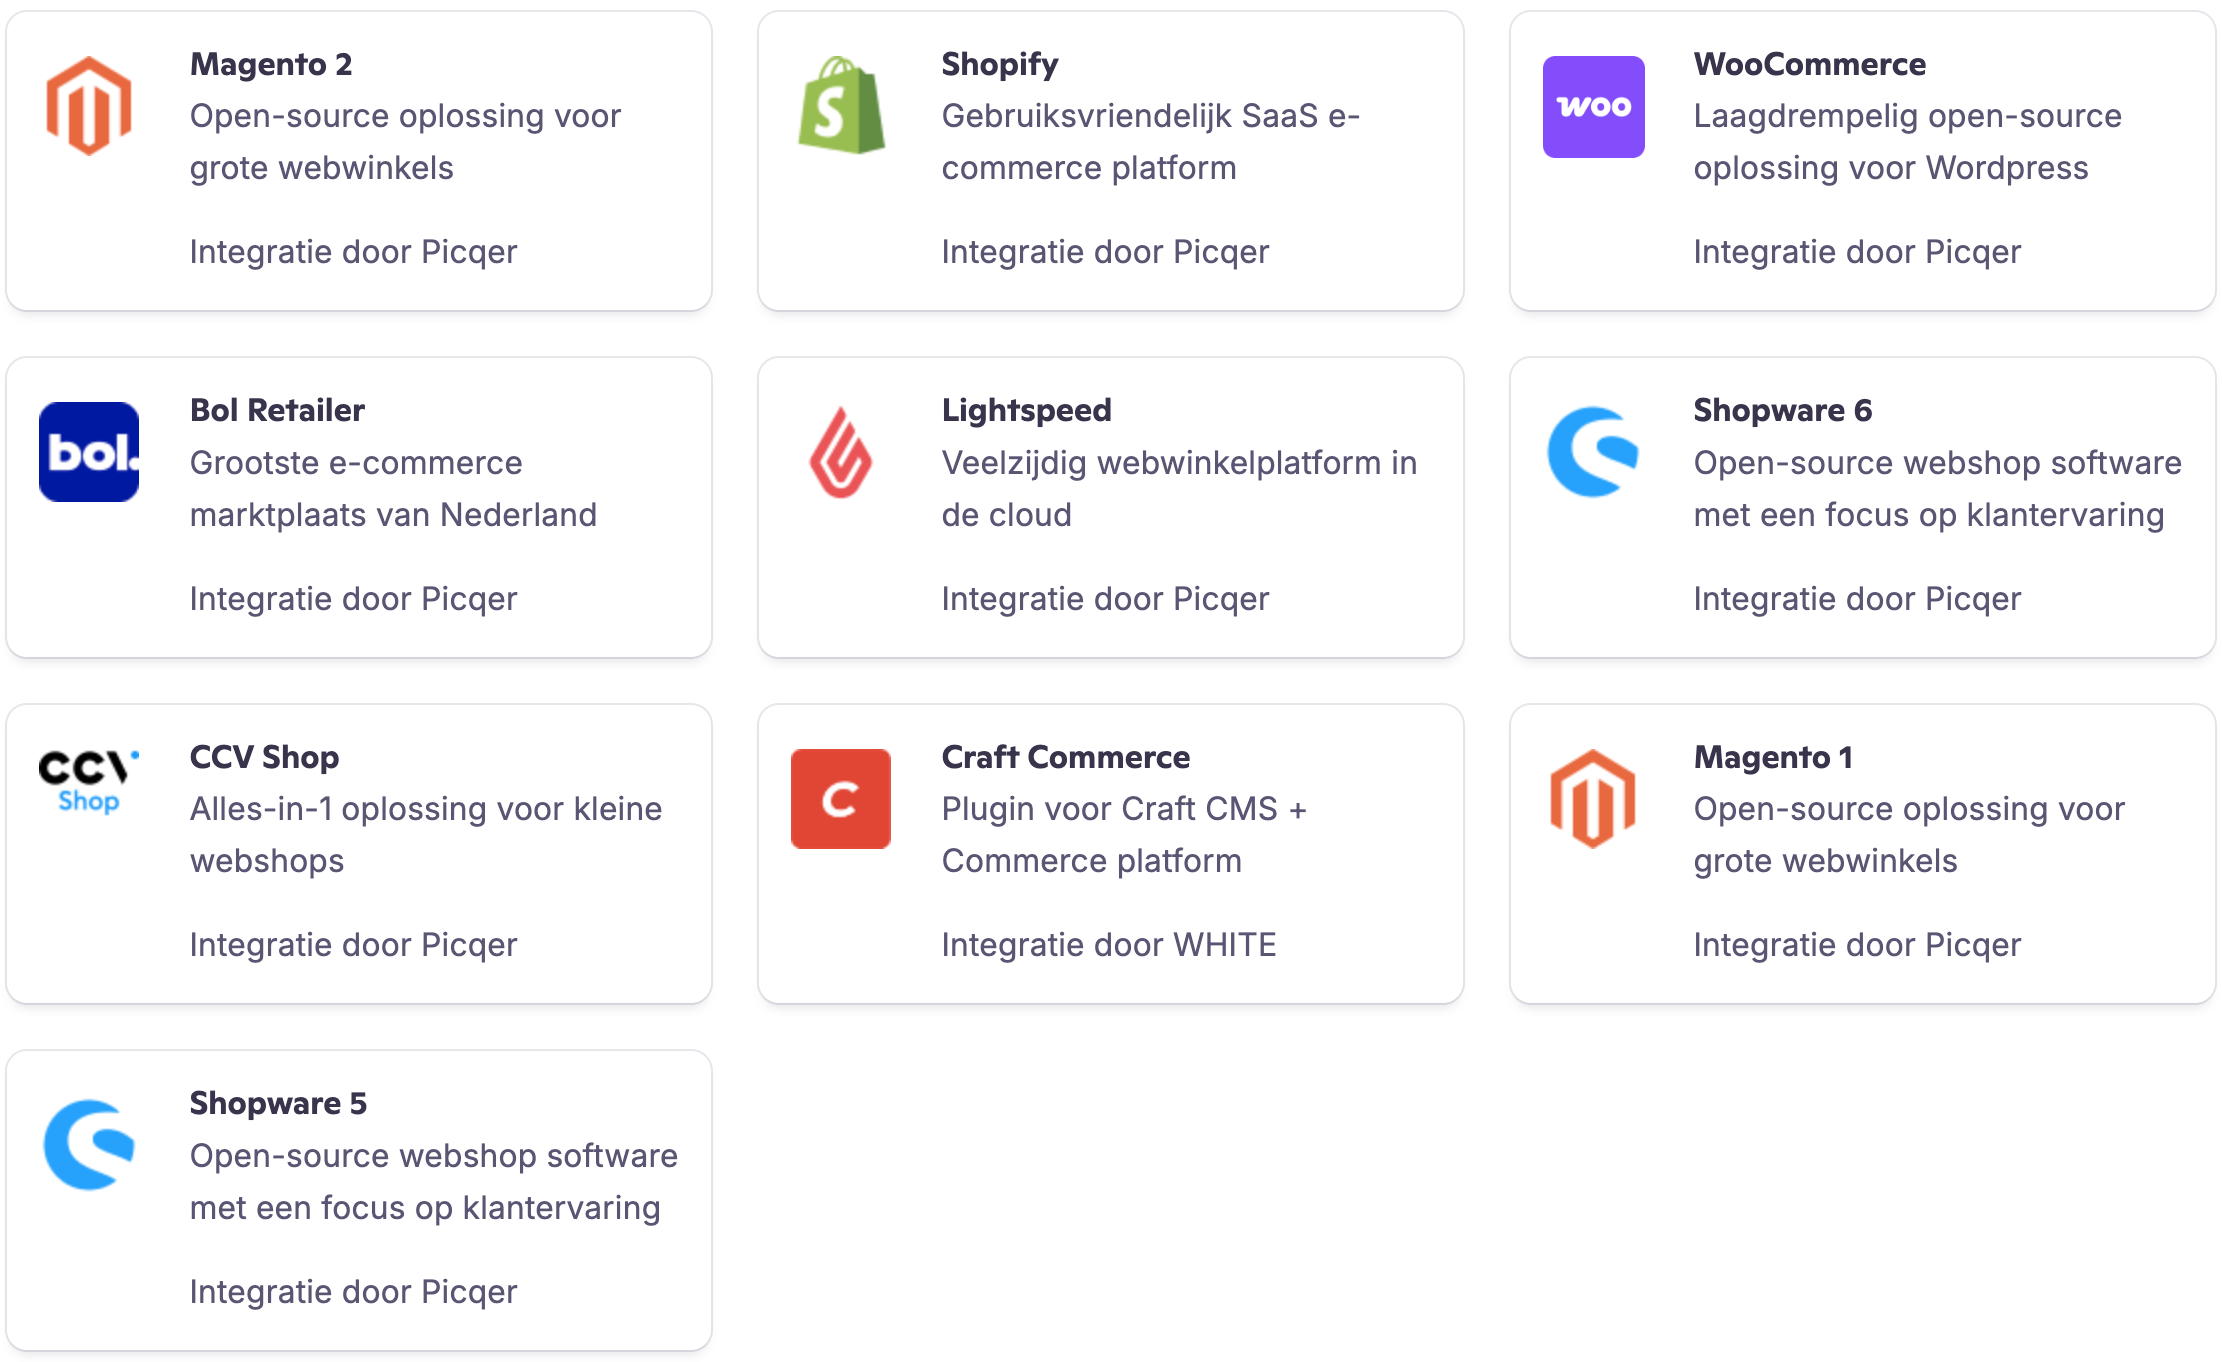
Task: Select the WooCommerce title heading
Action: pos(1809,64)
